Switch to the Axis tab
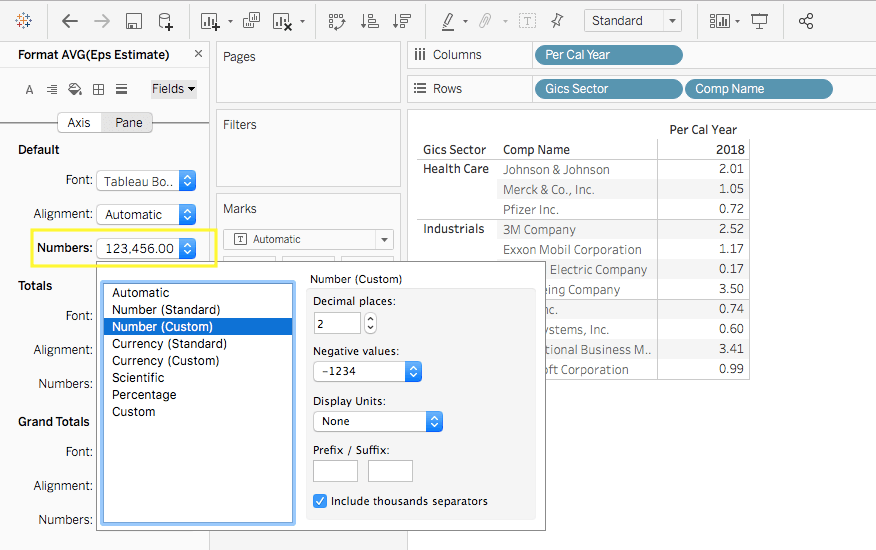 coord(79,122)
